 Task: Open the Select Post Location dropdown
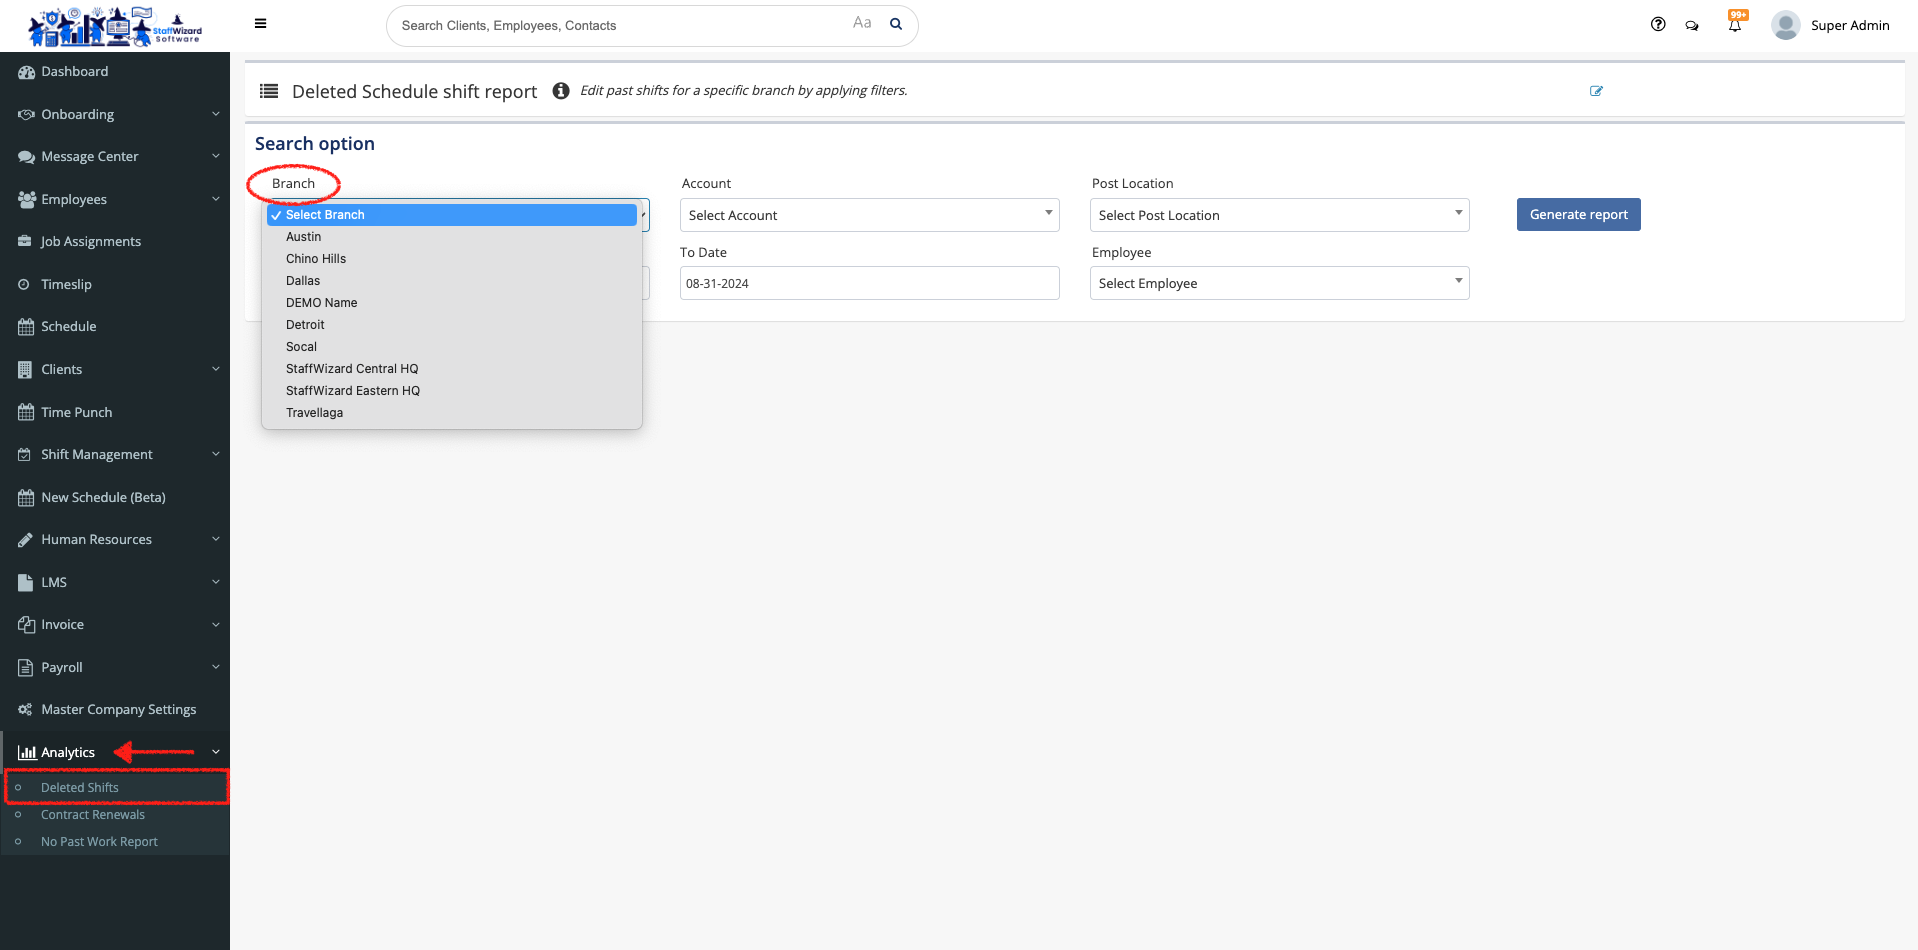(1279, 215)
